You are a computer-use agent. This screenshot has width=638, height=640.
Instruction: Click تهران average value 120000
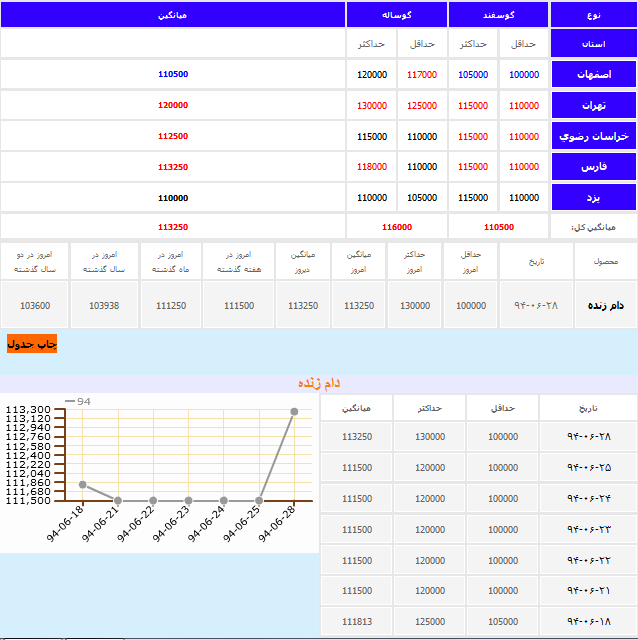click(173, 105)
